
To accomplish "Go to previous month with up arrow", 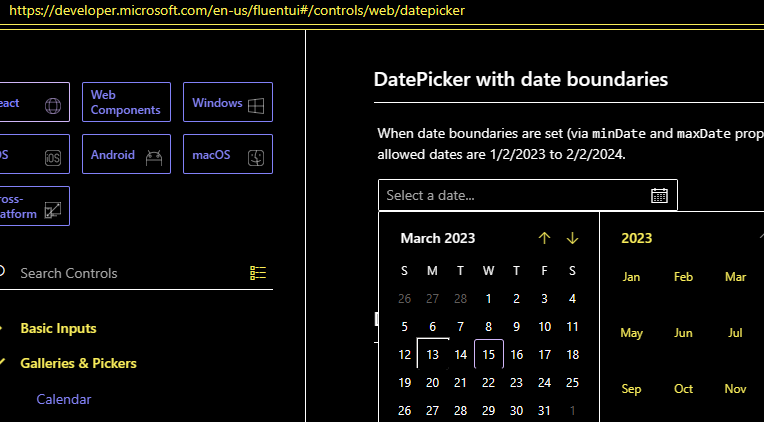I will pos(544,238).
